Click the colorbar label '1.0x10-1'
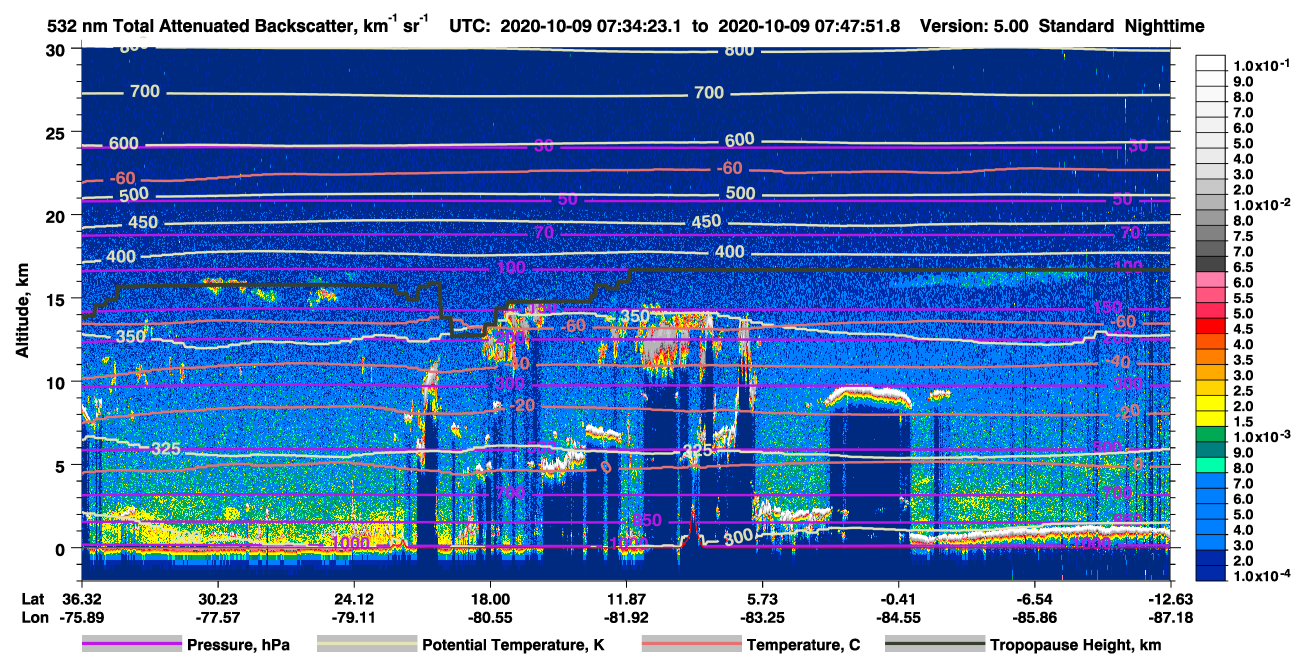The height and width of the screenshot is (667, 1300). point(1264,66)
